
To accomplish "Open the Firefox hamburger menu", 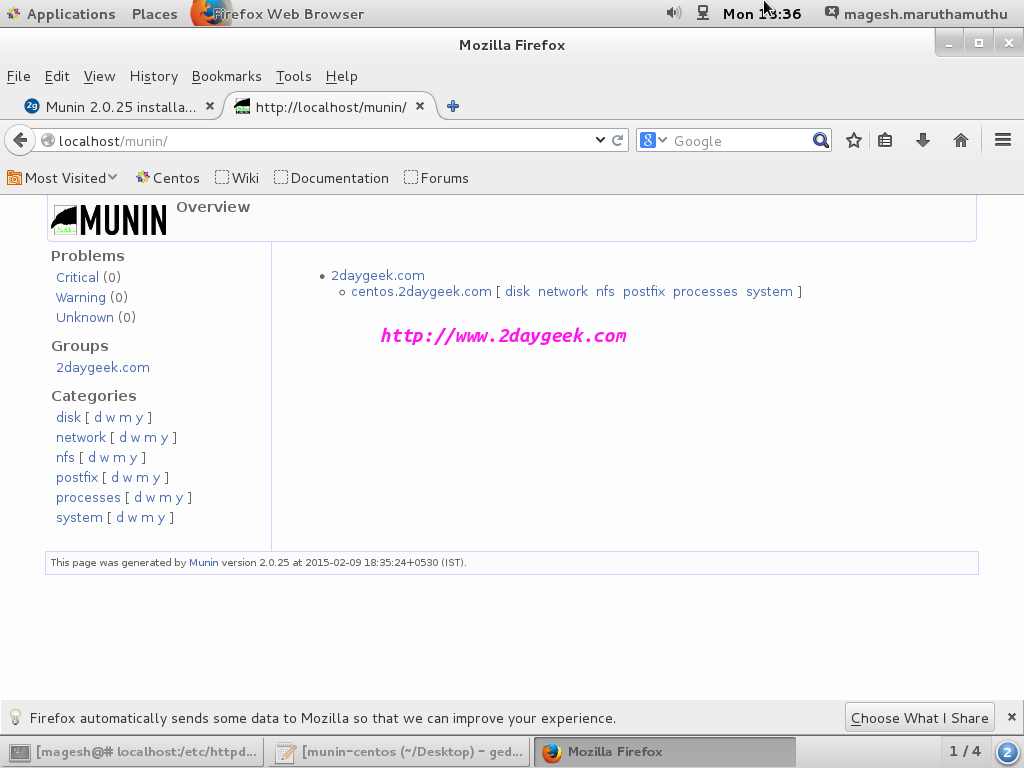I will 1003,140.
